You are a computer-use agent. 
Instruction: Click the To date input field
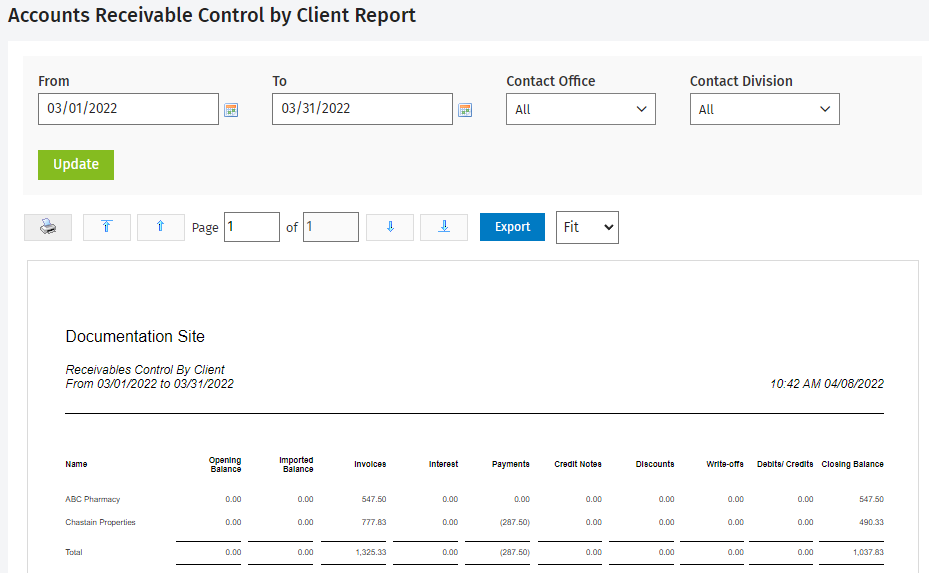pyautogui.click(x=362, y=109)
